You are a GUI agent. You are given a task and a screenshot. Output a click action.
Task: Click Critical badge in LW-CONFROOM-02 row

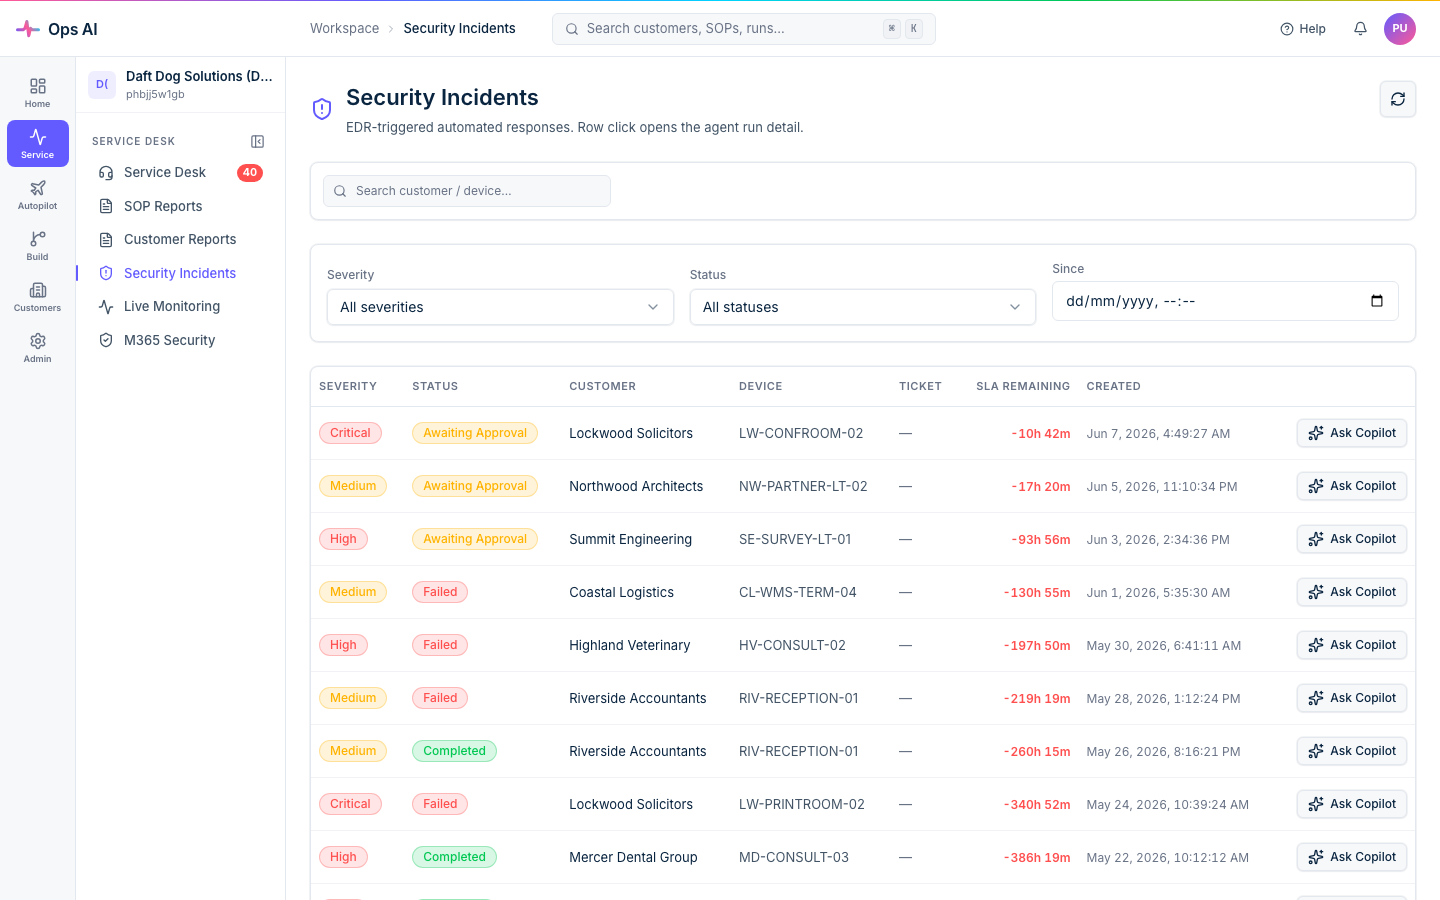[x=350, y=433]
